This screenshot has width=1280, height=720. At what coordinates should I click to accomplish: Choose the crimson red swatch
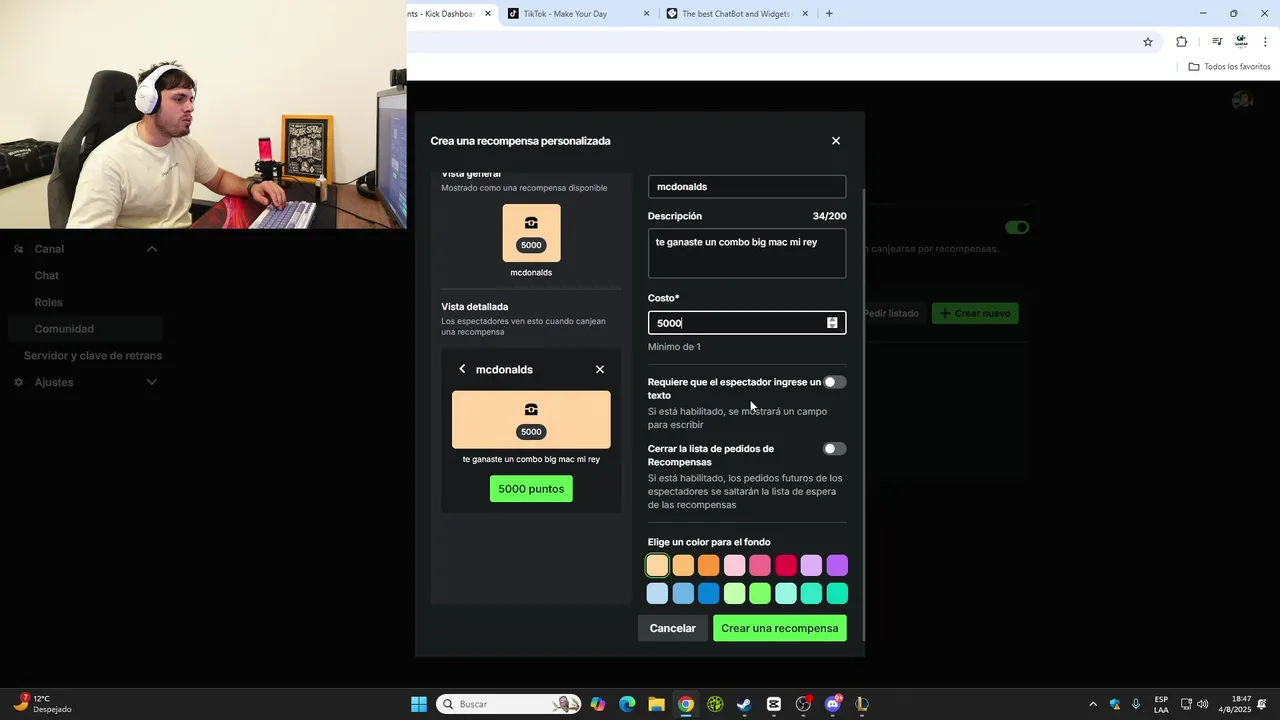coord(786,566)
